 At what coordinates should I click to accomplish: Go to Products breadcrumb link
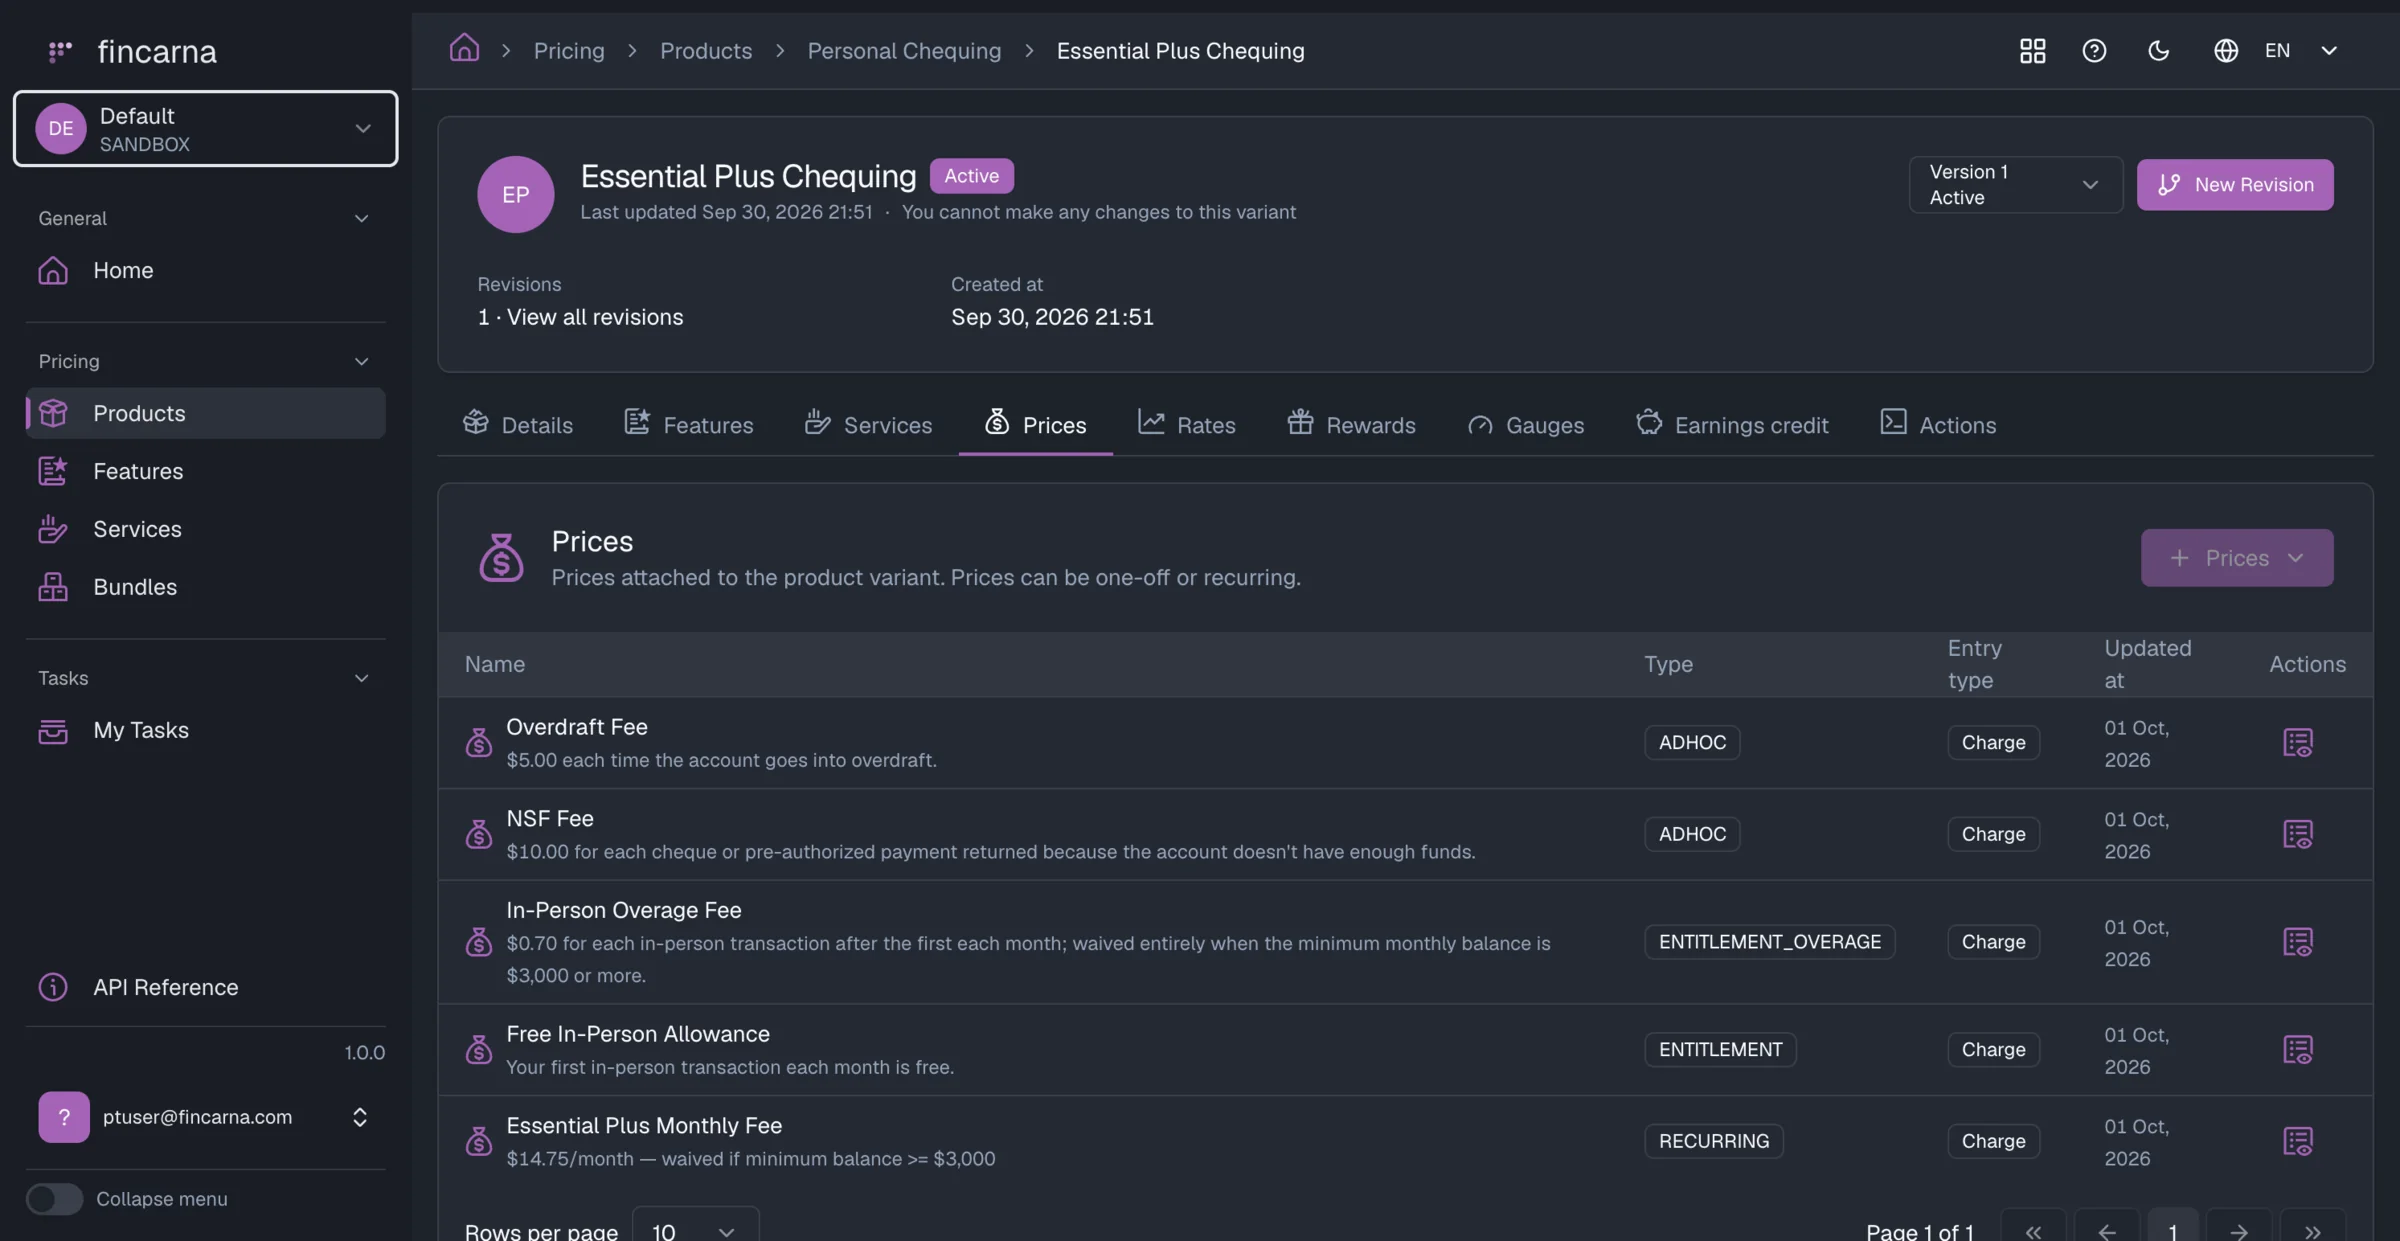pos(706,50)
